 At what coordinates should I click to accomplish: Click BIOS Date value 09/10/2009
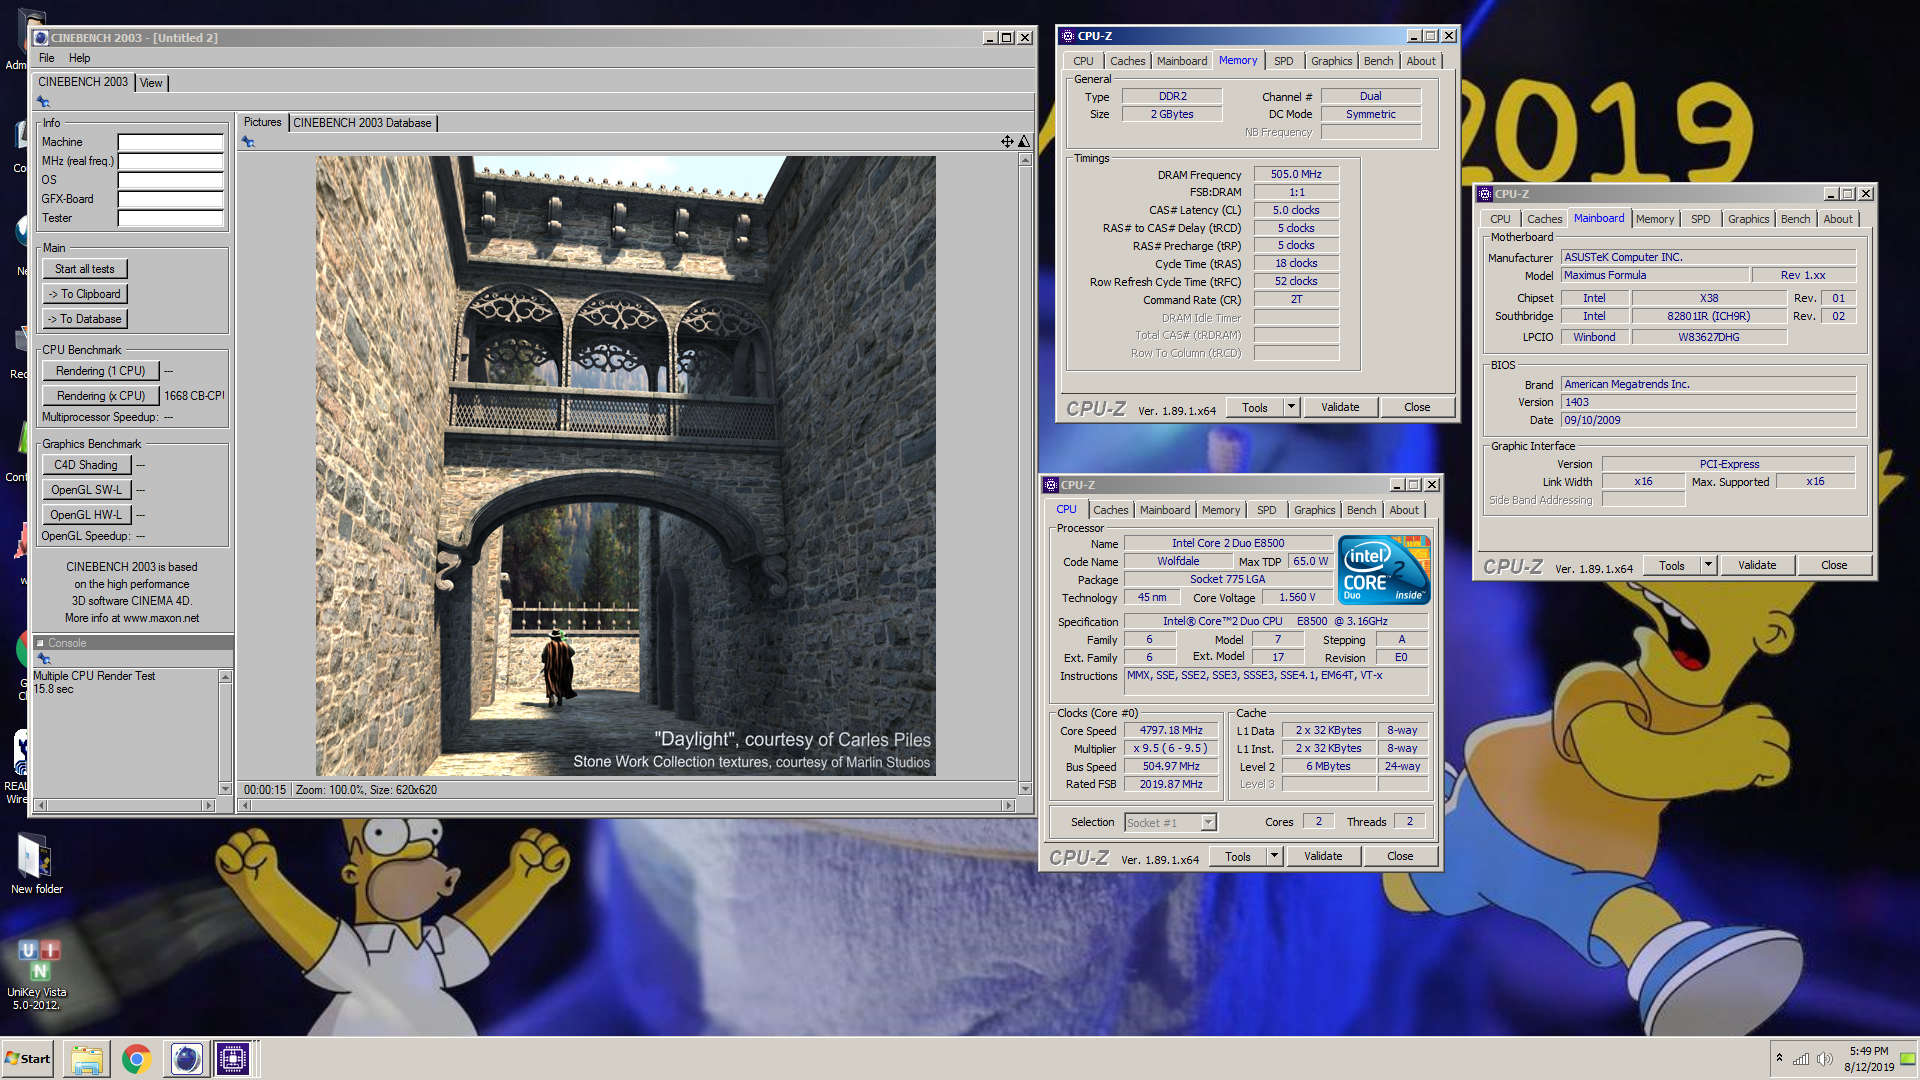point(1708,420)
